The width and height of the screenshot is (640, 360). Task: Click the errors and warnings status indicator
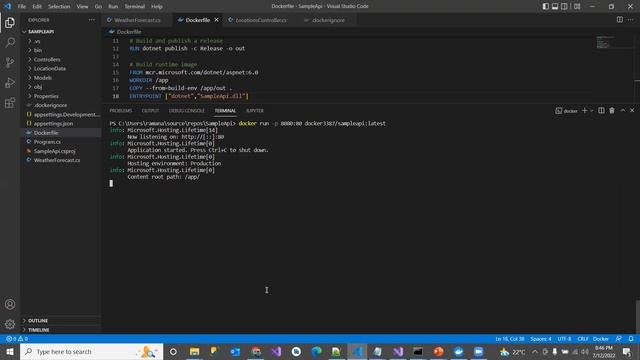(17, 339)
